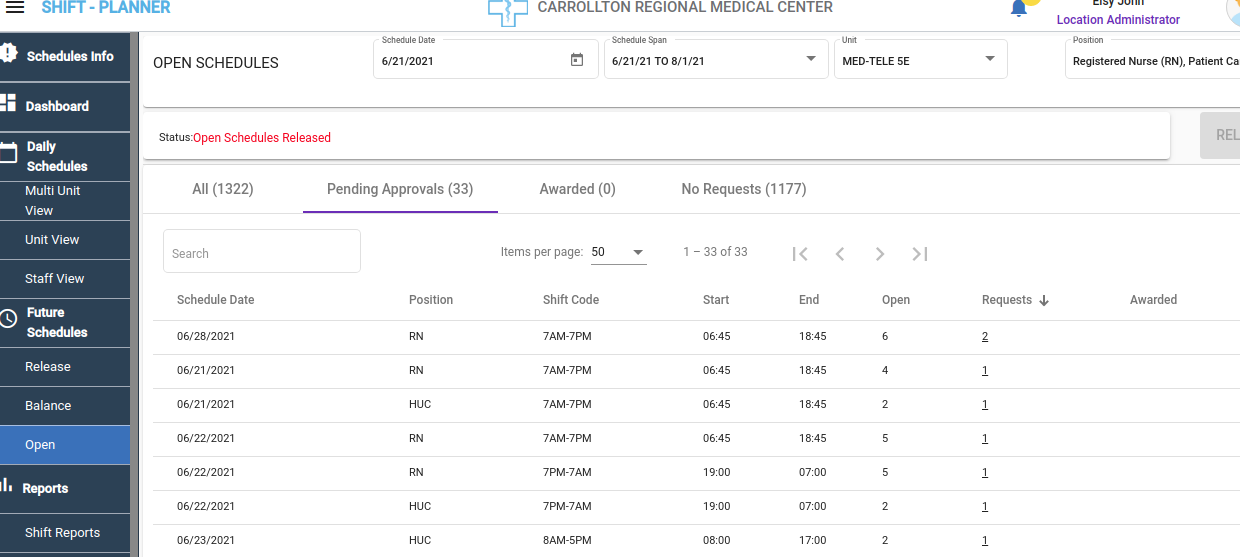This screenshot has height=557, width=1240.
Task: Open the Dashboard from the sidebar
Action: (x=57, y=106)
